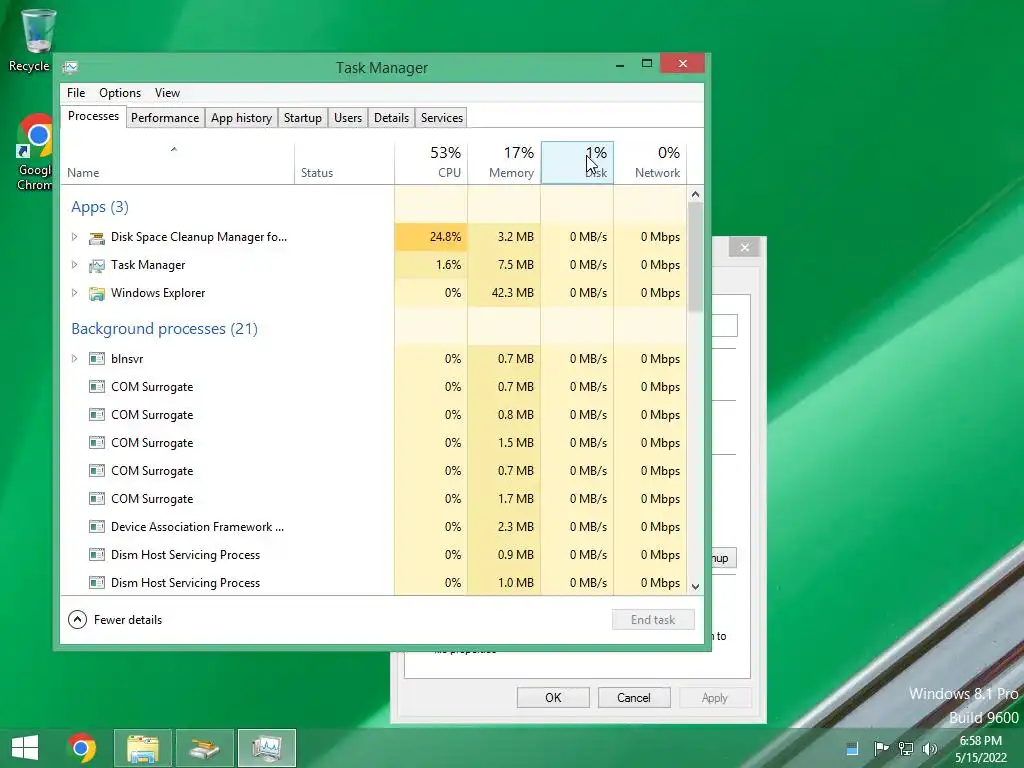Switch to the Startup tab

tap(302, 118)
